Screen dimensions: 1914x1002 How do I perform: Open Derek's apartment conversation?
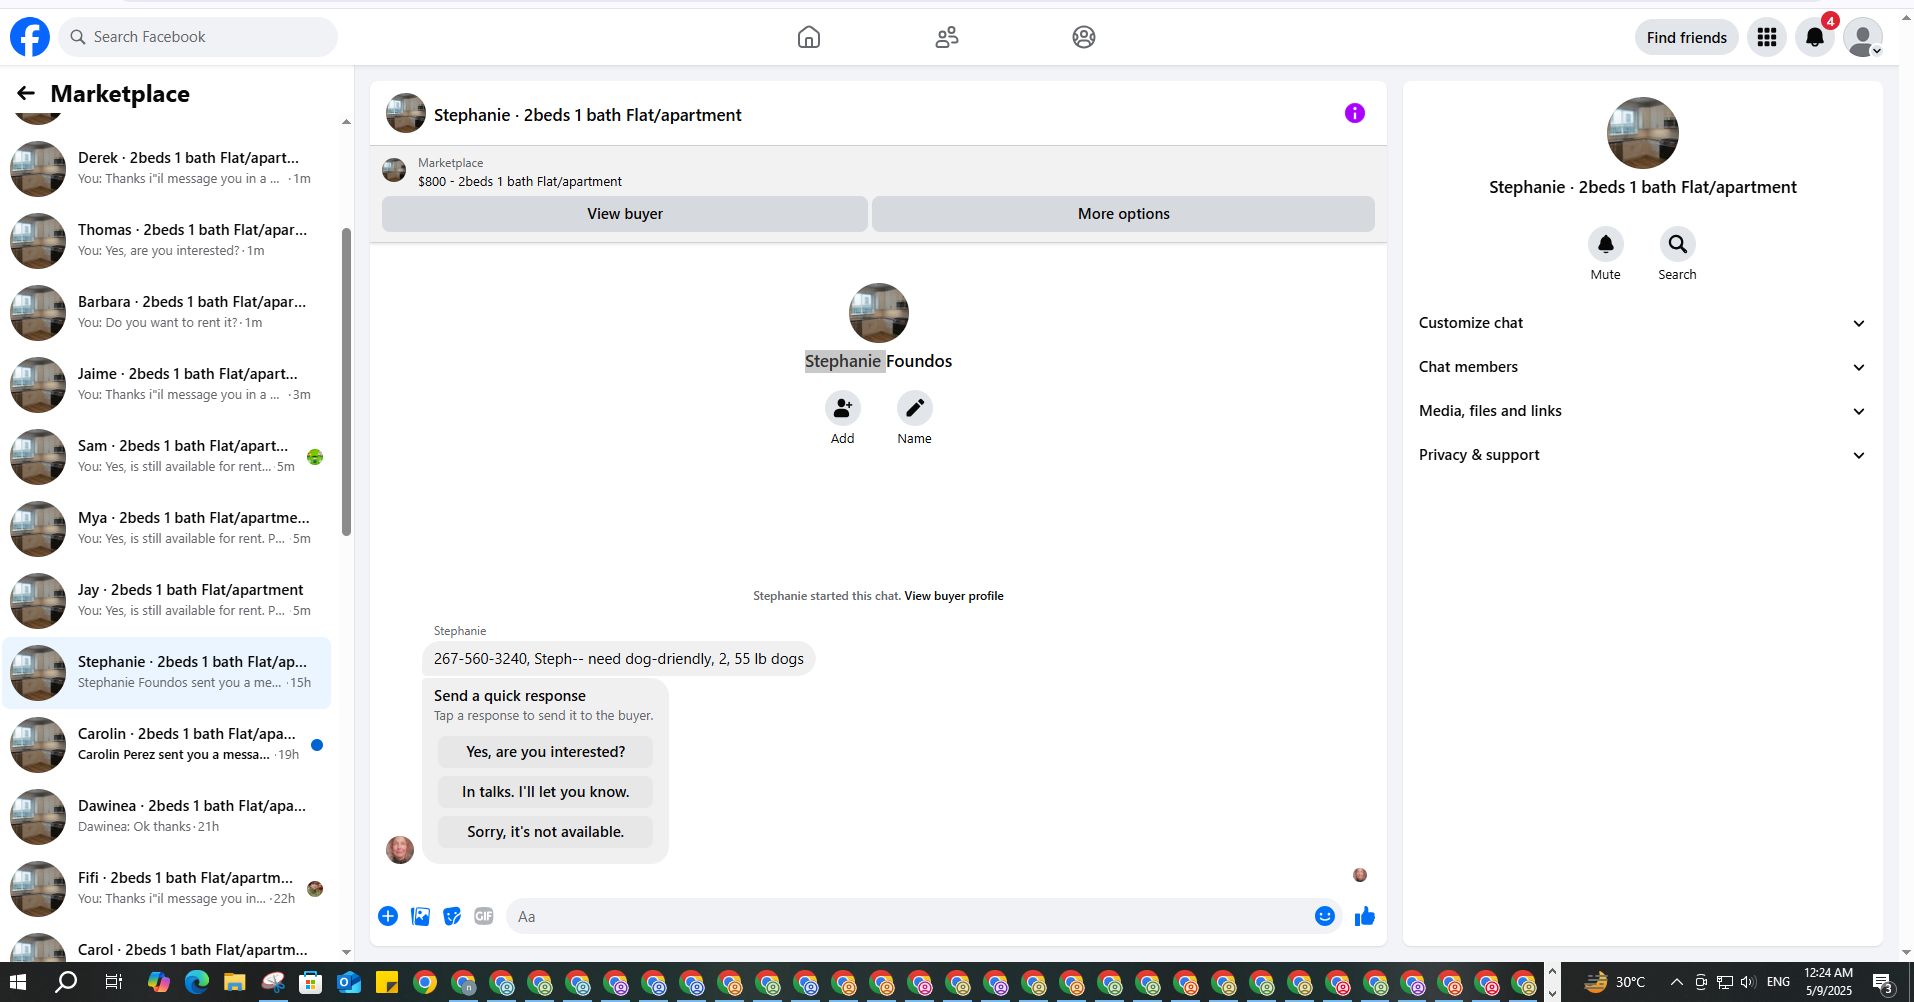pyautogui.click(x=167, y=168)
